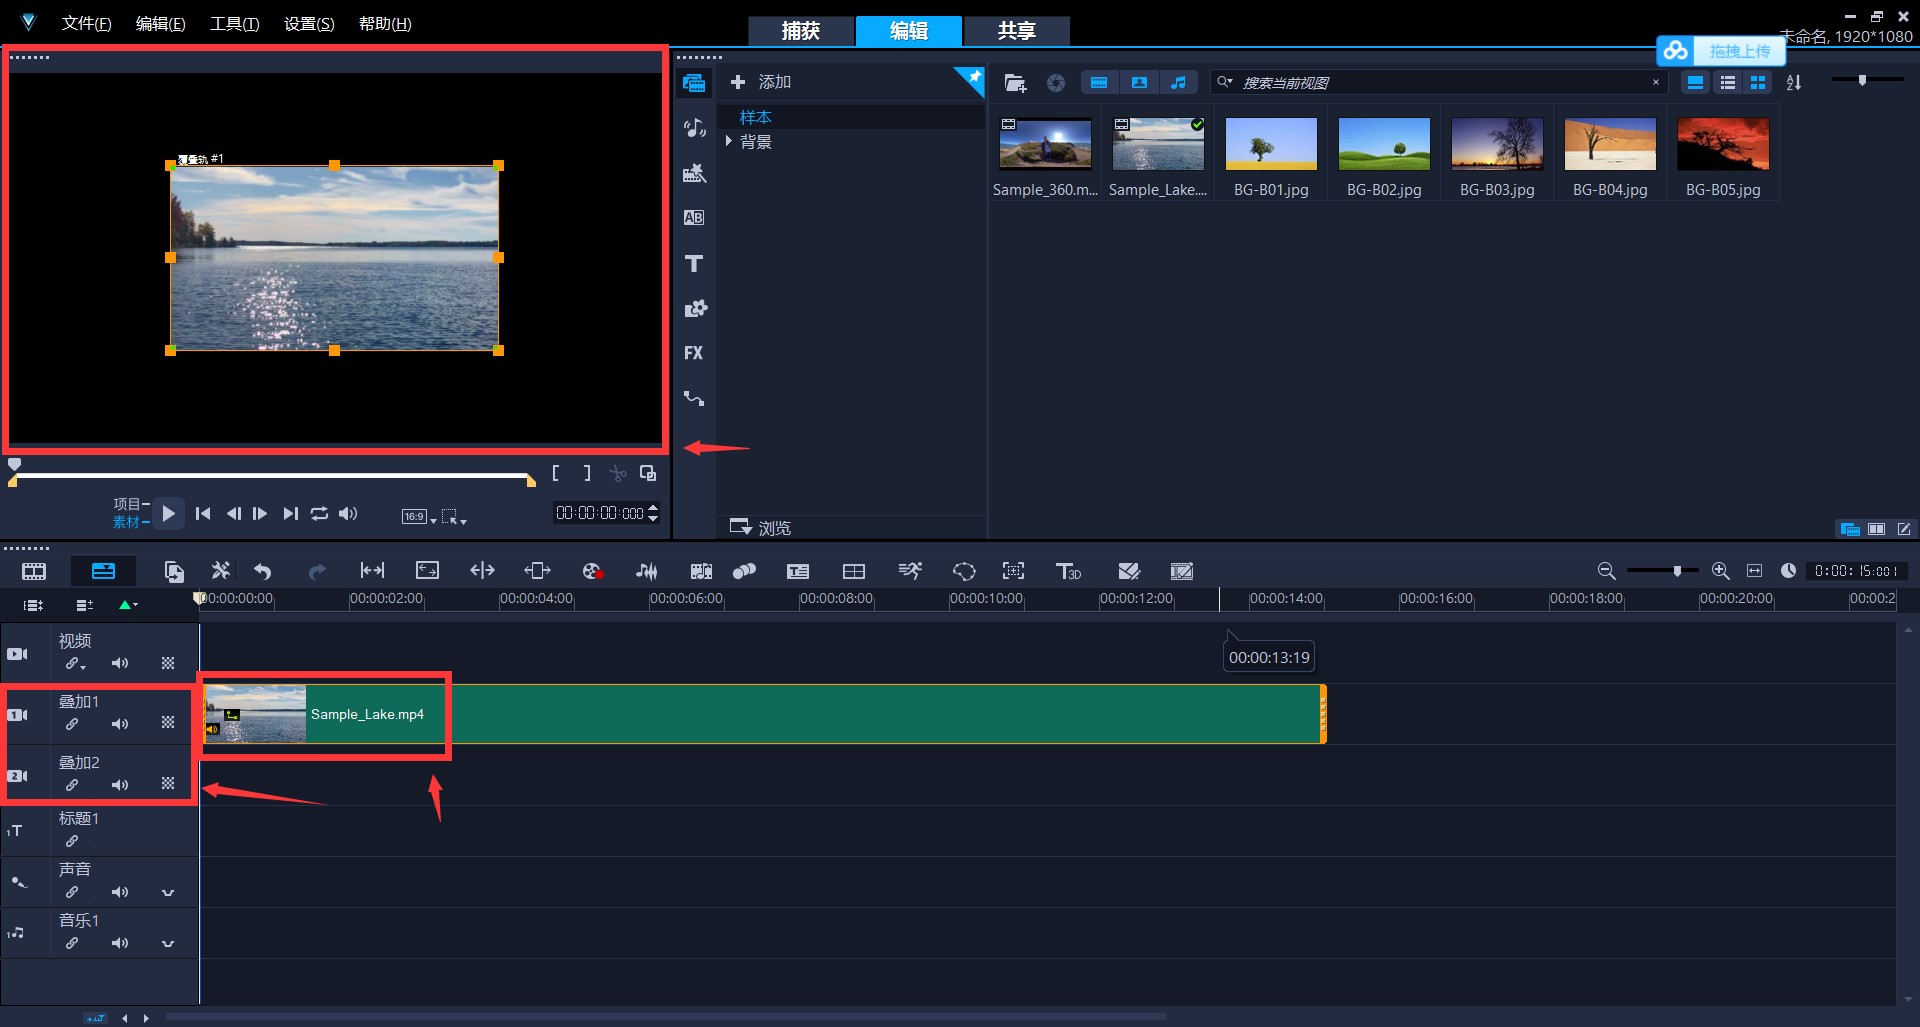Fit project in timeline window
1920x1027 pixels.
(x=1754, y=571)
